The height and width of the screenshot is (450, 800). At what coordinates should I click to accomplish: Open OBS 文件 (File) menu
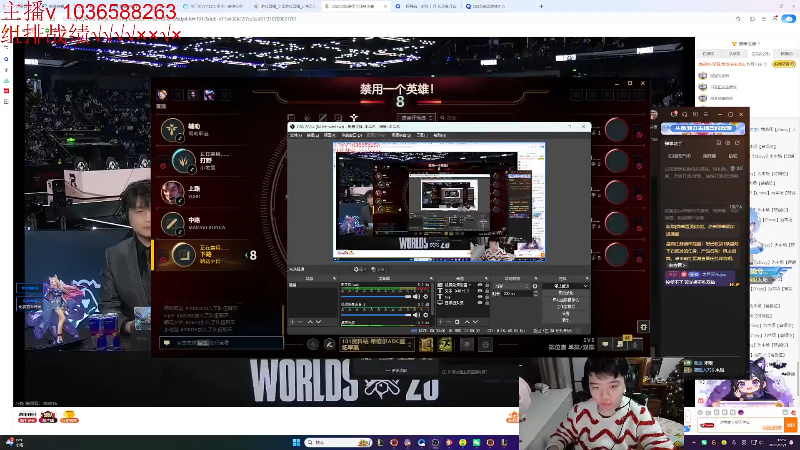click(296, 135)
